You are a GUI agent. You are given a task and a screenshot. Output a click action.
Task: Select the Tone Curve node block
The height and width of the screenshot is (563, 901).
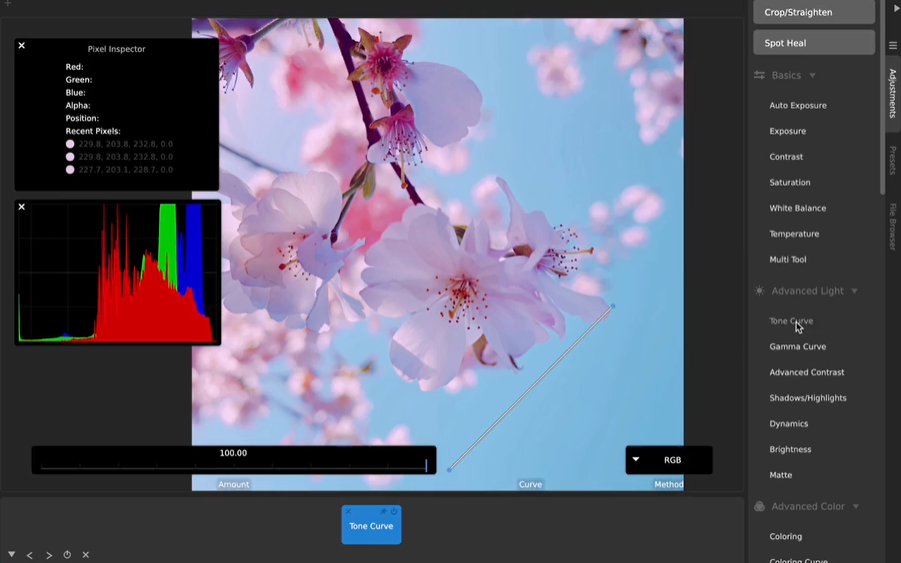(371, 525)
